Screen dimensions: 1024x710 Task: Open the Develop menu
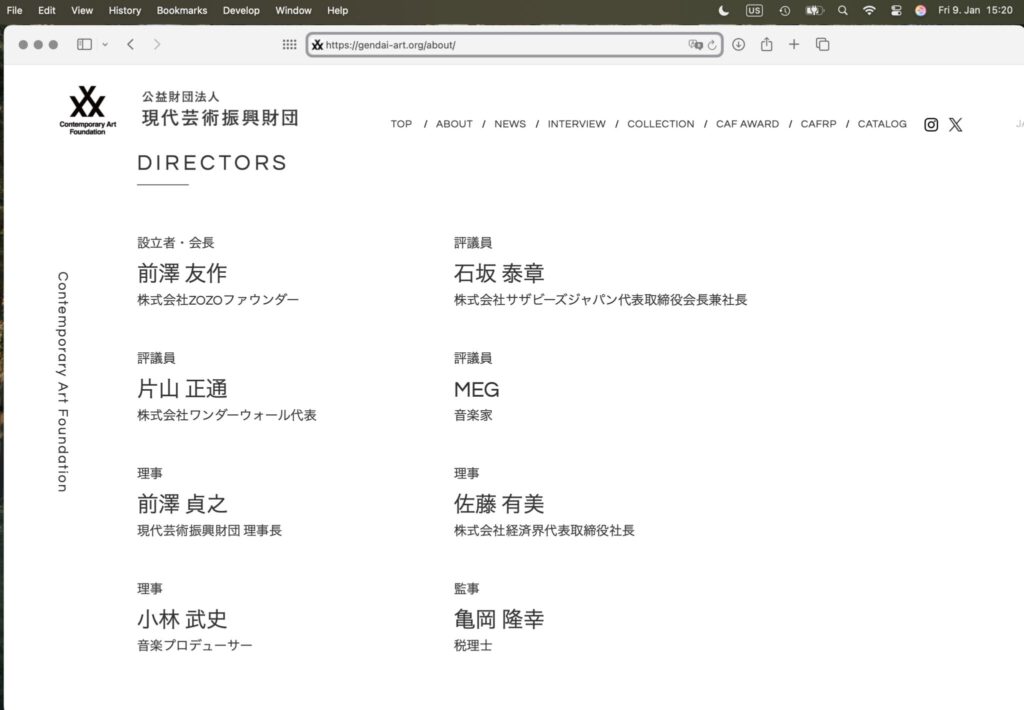[x=241, y=10]
